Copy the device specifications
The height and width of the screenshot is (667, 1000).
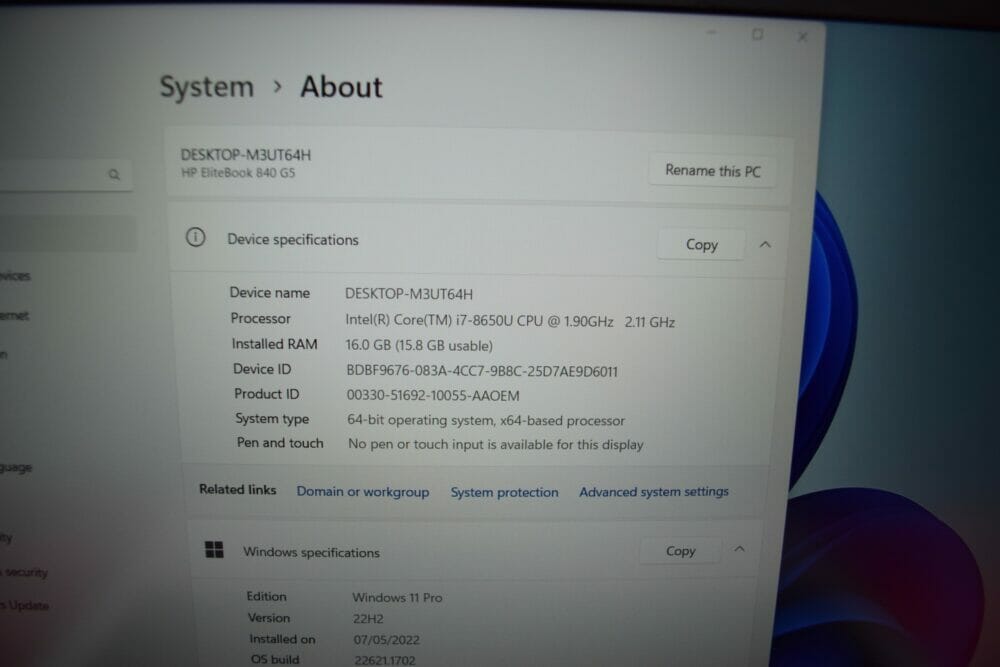coord(702,244)
